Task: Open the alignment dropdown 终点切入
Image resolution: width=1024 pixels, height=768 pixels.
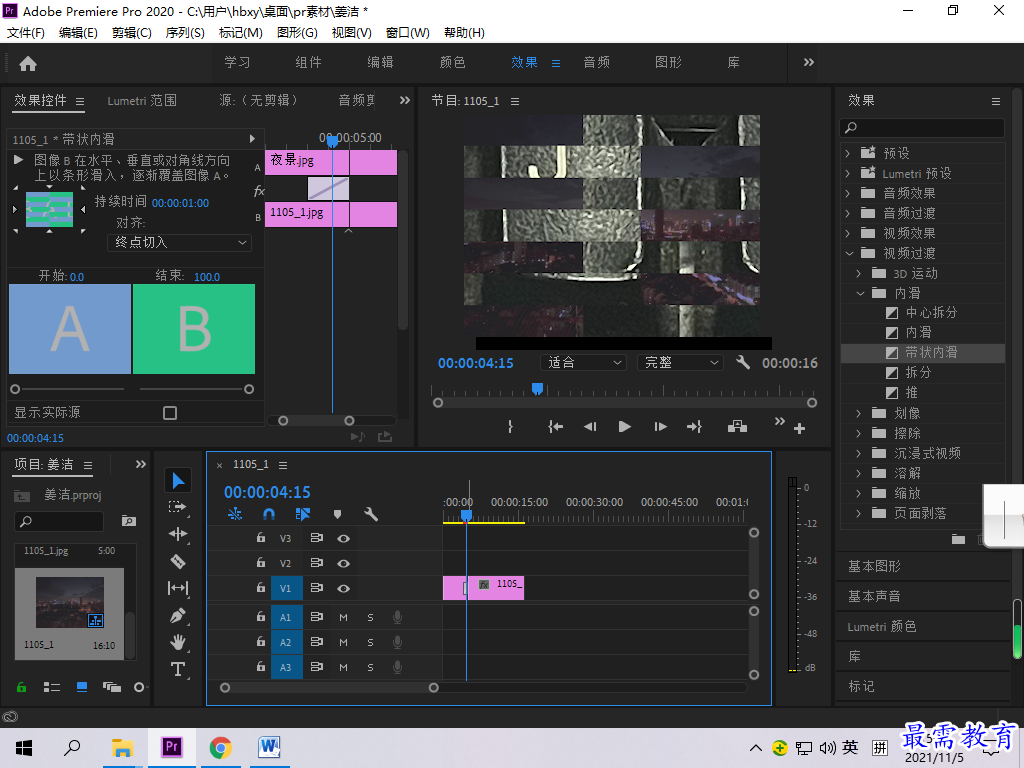Action: [179, 242]
